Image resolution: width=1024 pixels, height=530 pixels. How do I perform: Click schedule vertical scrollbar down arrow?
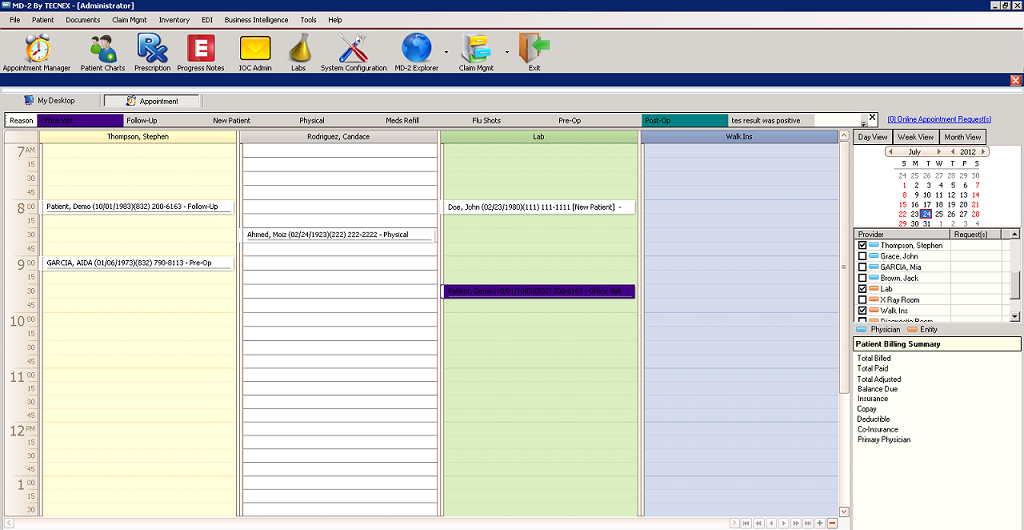[x=843, y=512]
